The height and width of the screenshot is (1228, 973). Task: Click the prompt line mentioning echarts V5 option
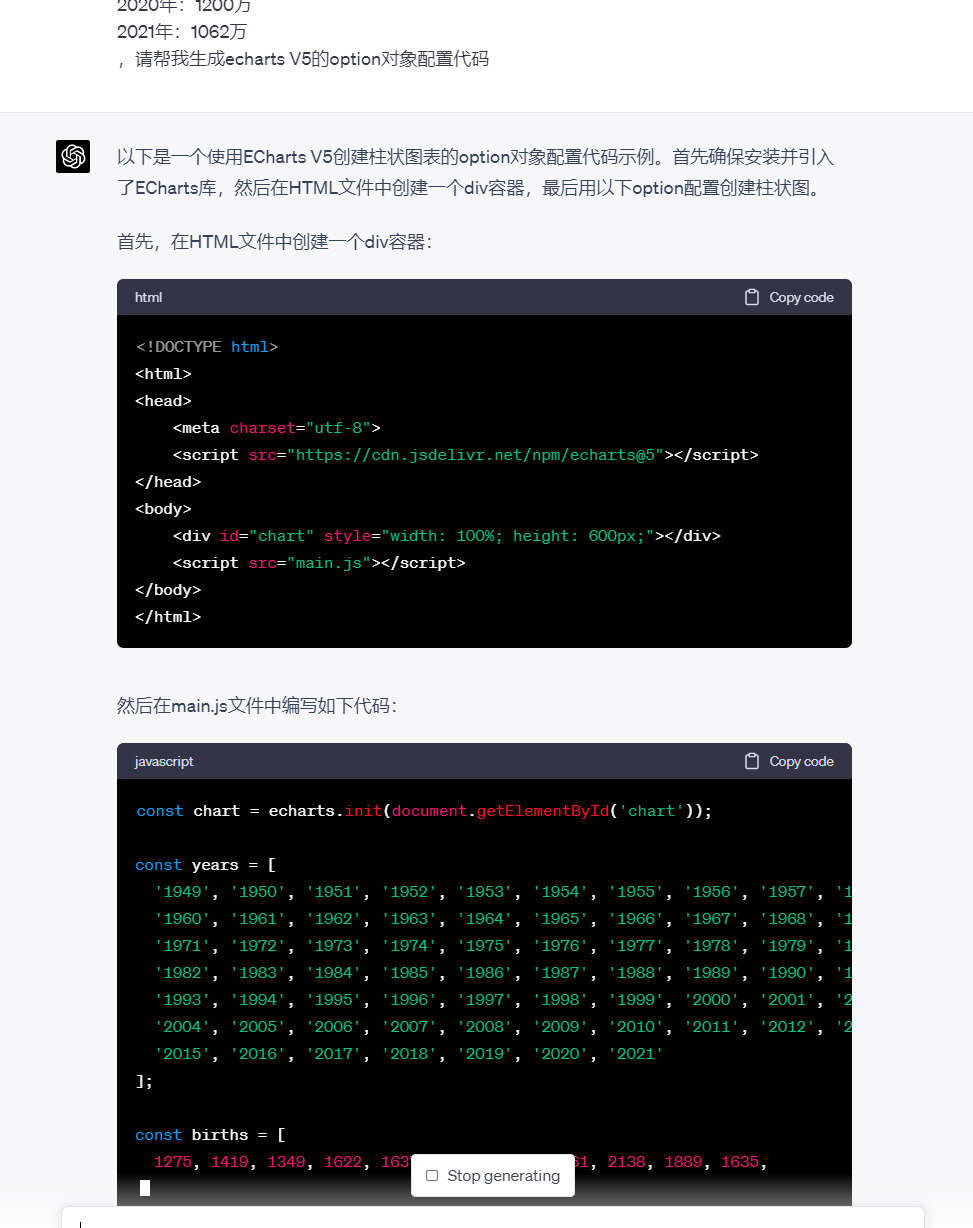tap(303, 59)
